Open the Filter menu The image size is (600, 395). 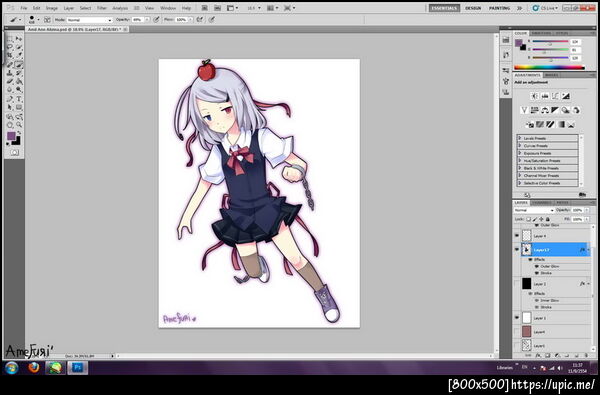[102, 8]
